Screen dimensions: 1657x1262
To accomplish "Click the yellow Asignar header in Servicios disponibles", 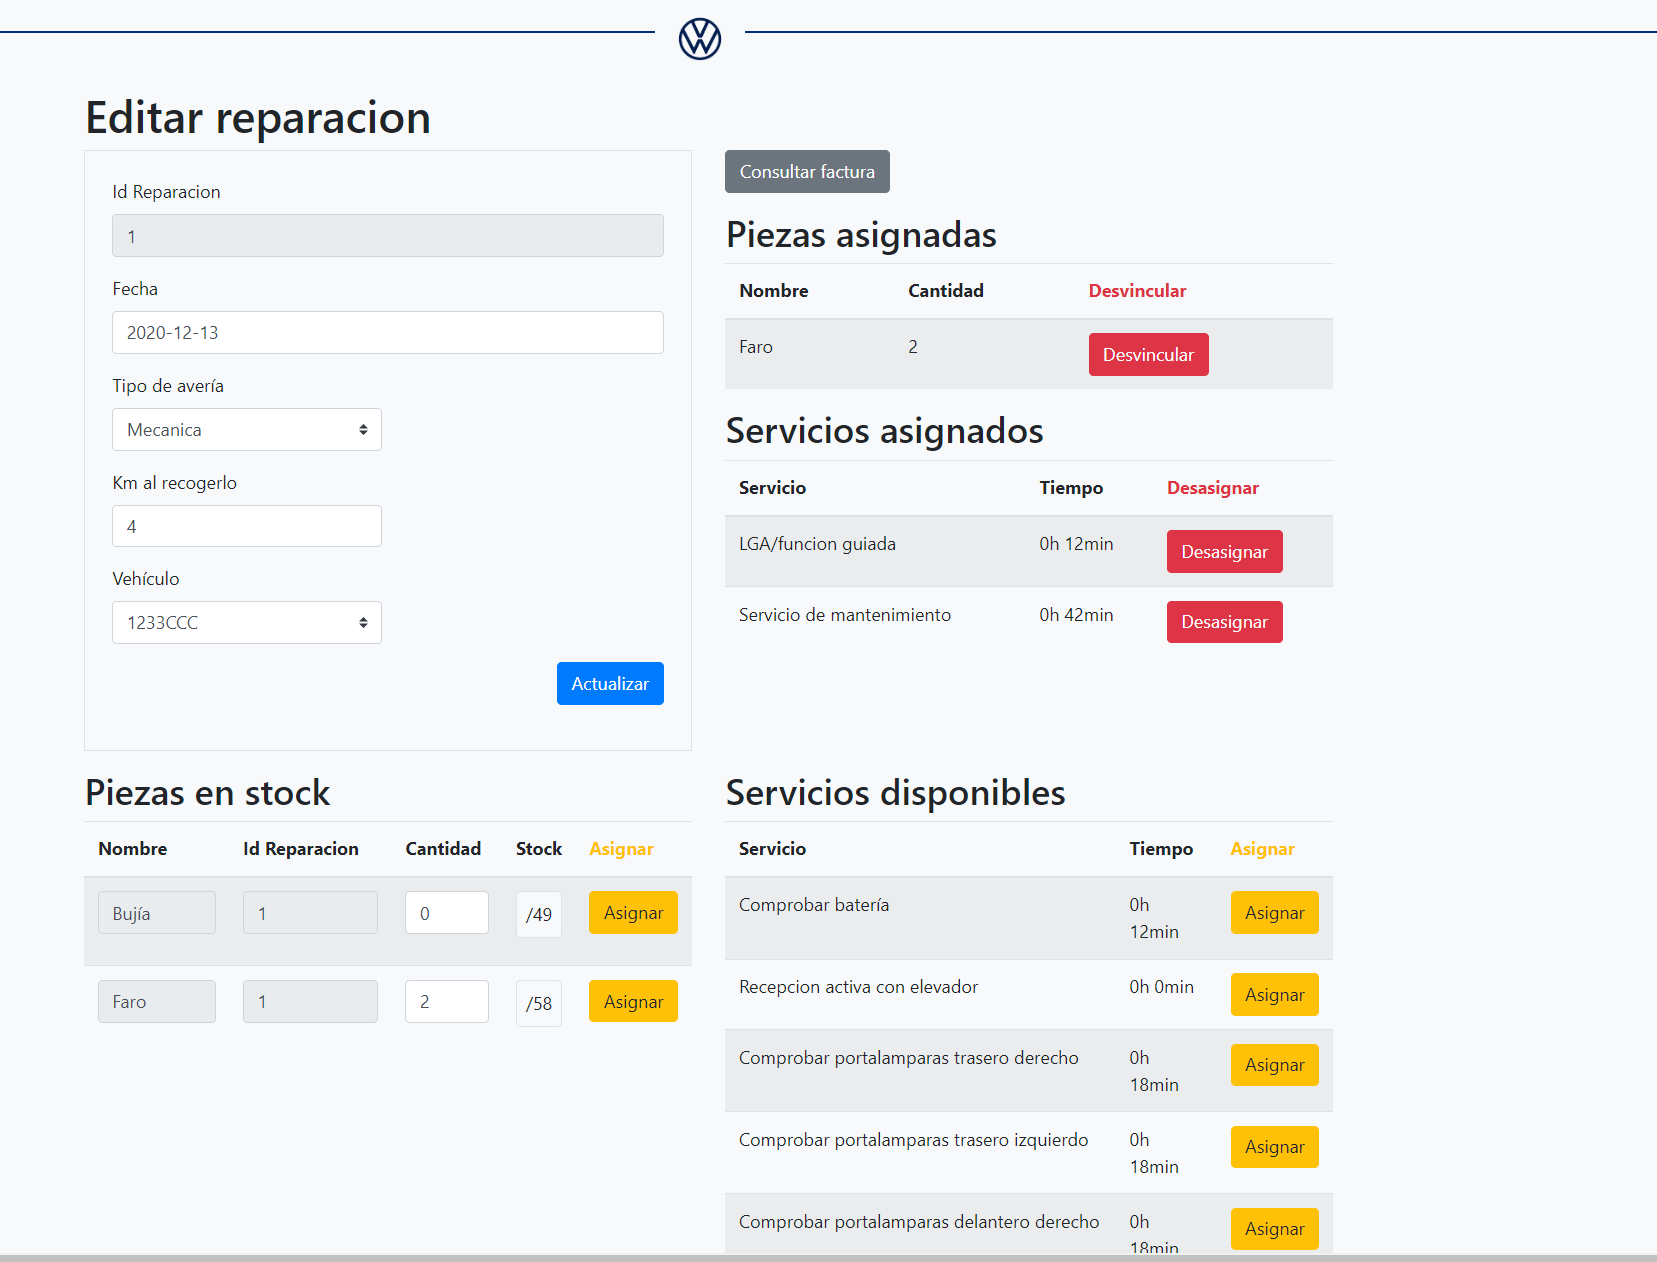I will tap(1262, 848).
